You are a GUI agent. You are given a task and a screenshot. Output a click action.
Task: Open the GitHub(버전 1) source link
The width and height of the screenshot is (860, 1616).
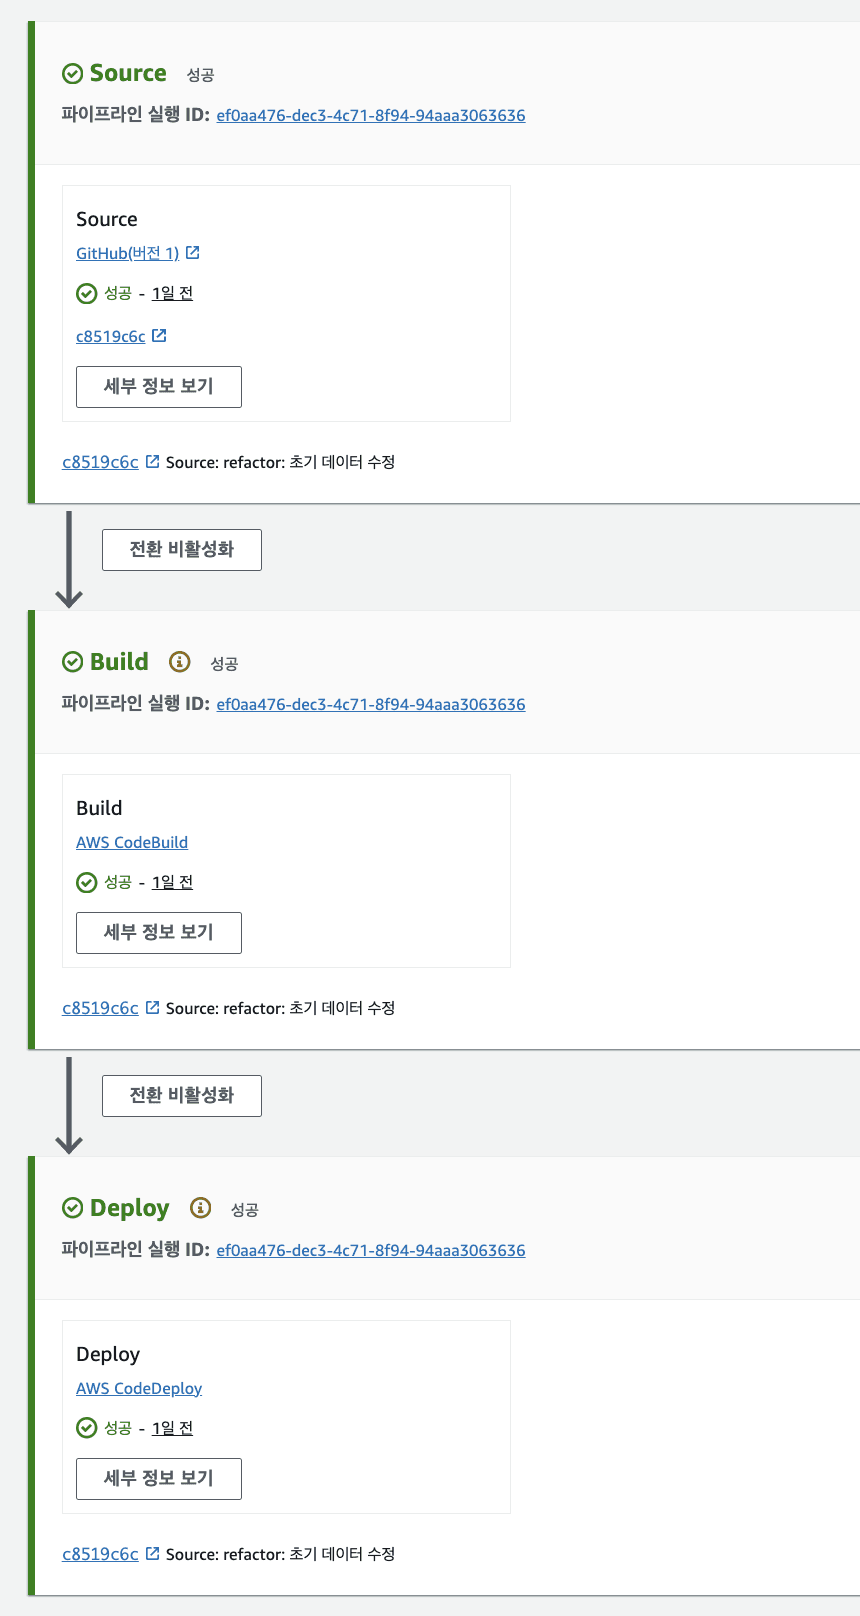127,252
